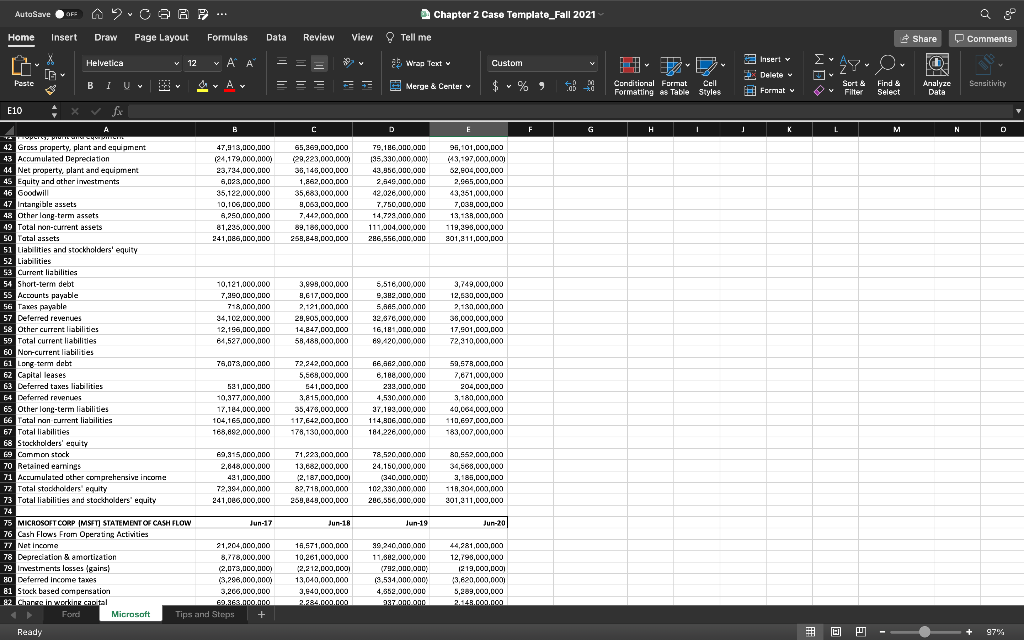Click Merge & Center

coord(430,86)
